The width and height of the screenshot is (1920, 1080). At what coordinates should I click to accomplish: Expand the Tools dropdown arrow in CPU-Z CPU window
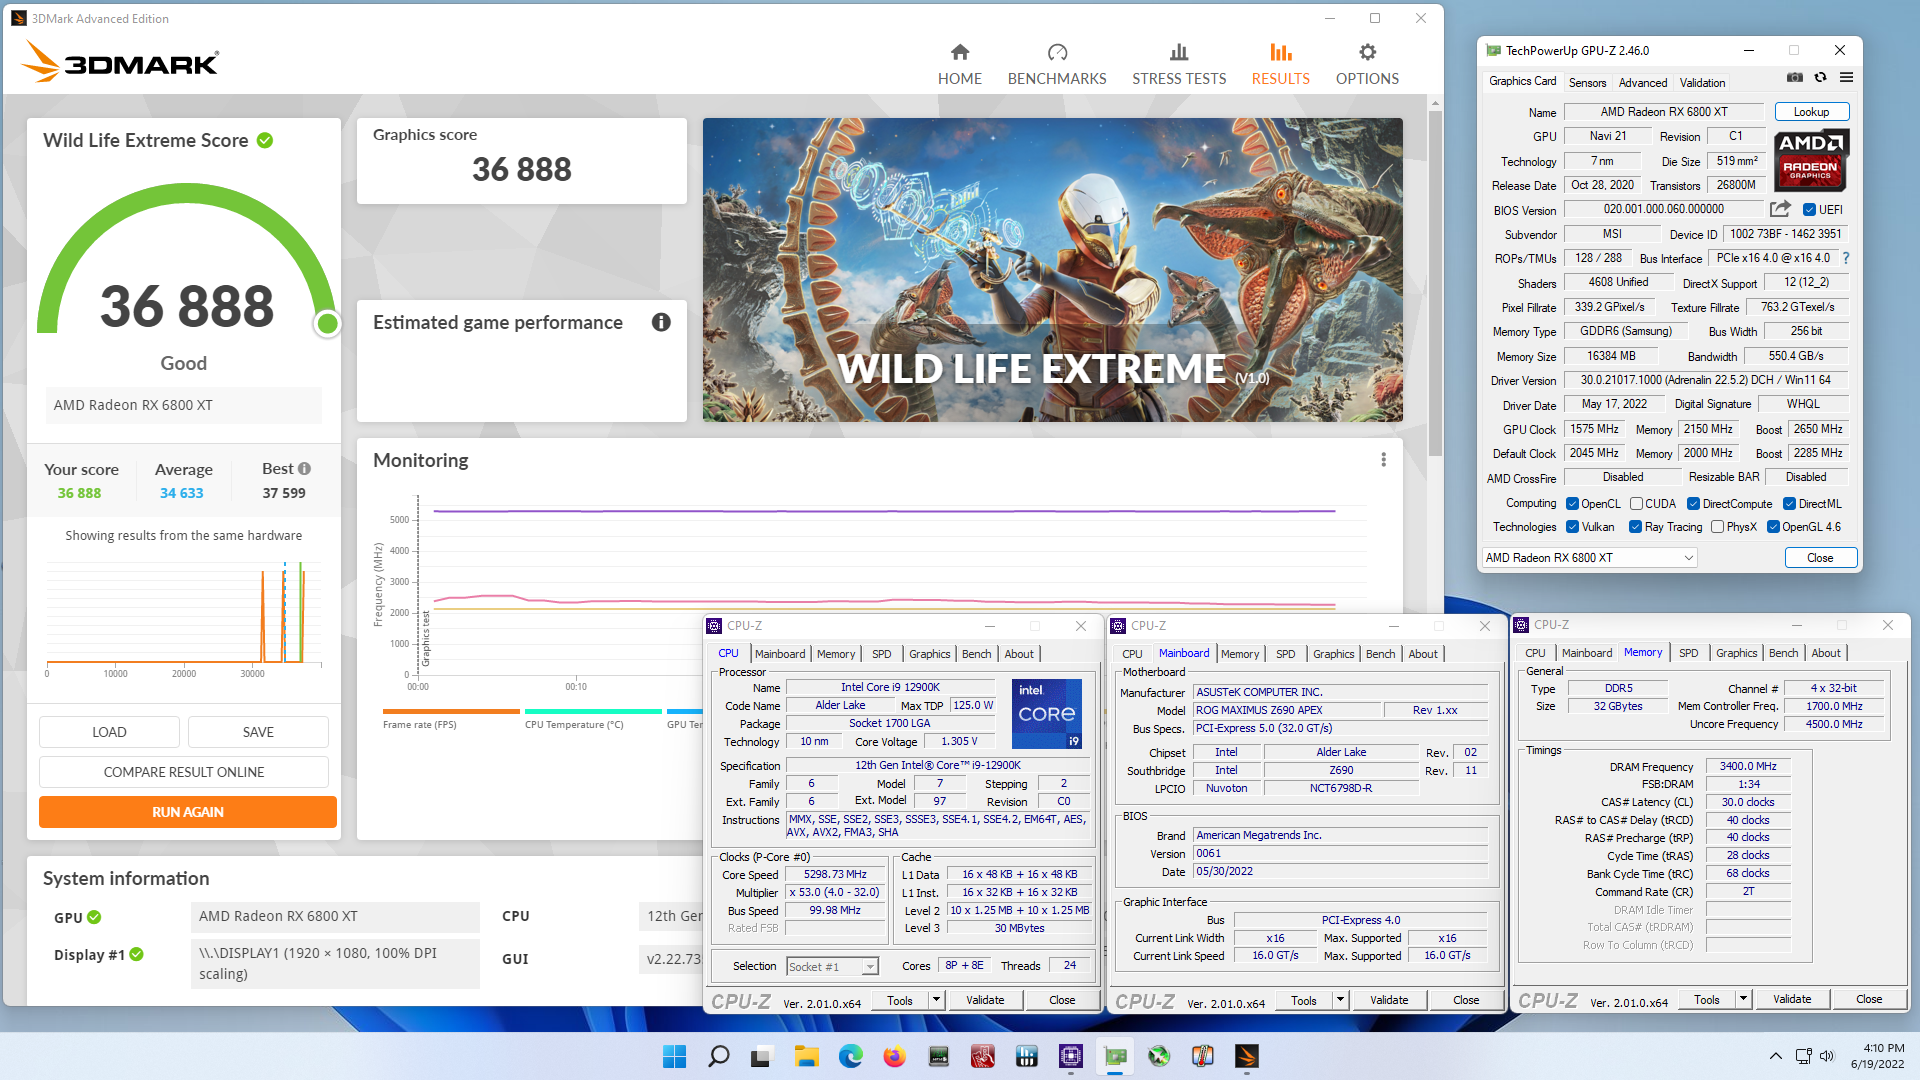936,1000
